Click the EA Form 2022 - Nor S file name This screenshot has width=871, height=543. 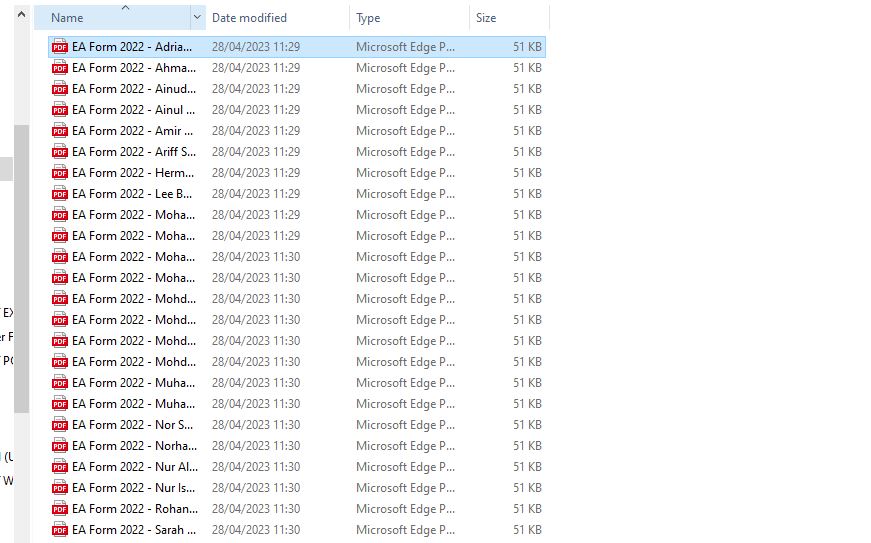coord(134,425)
